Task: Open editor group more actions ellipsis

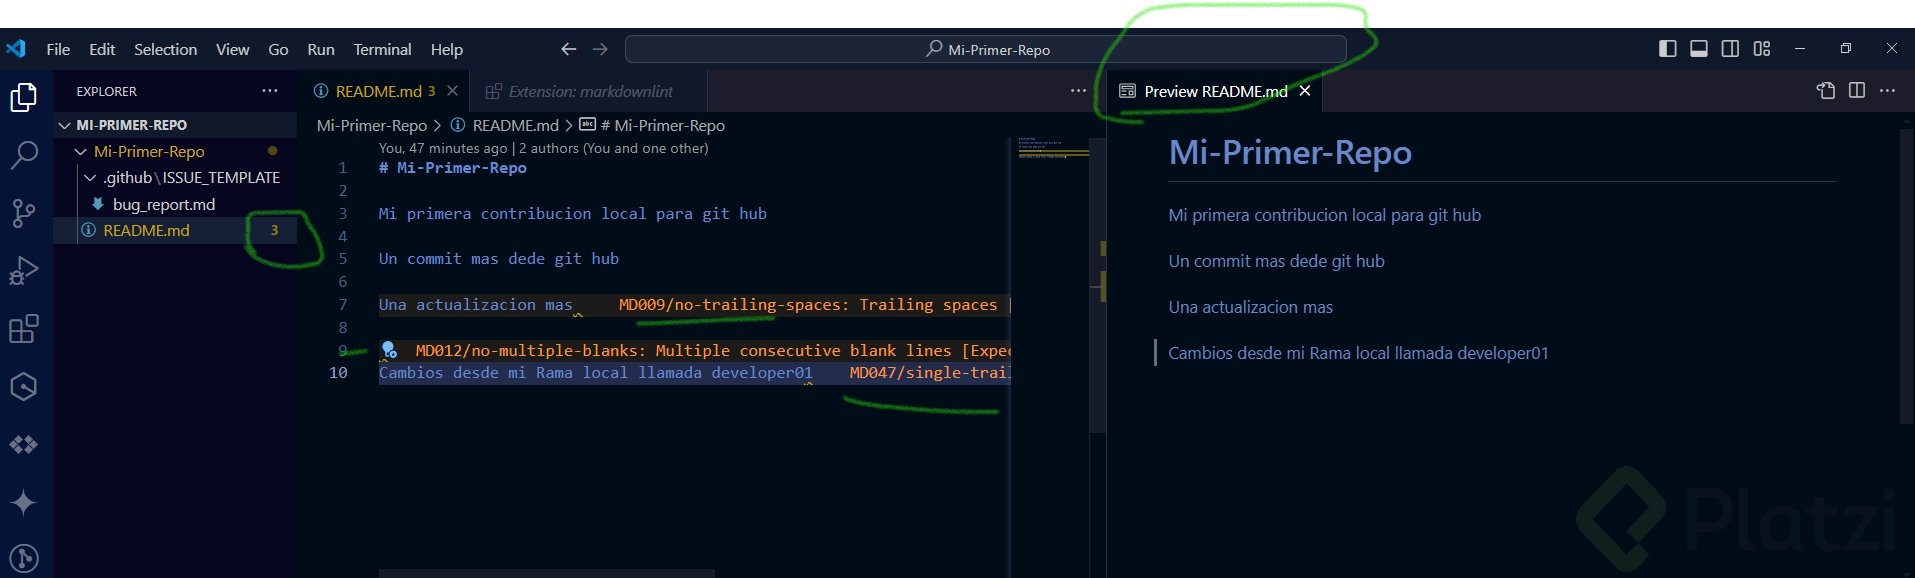Action: [1078, 91]
